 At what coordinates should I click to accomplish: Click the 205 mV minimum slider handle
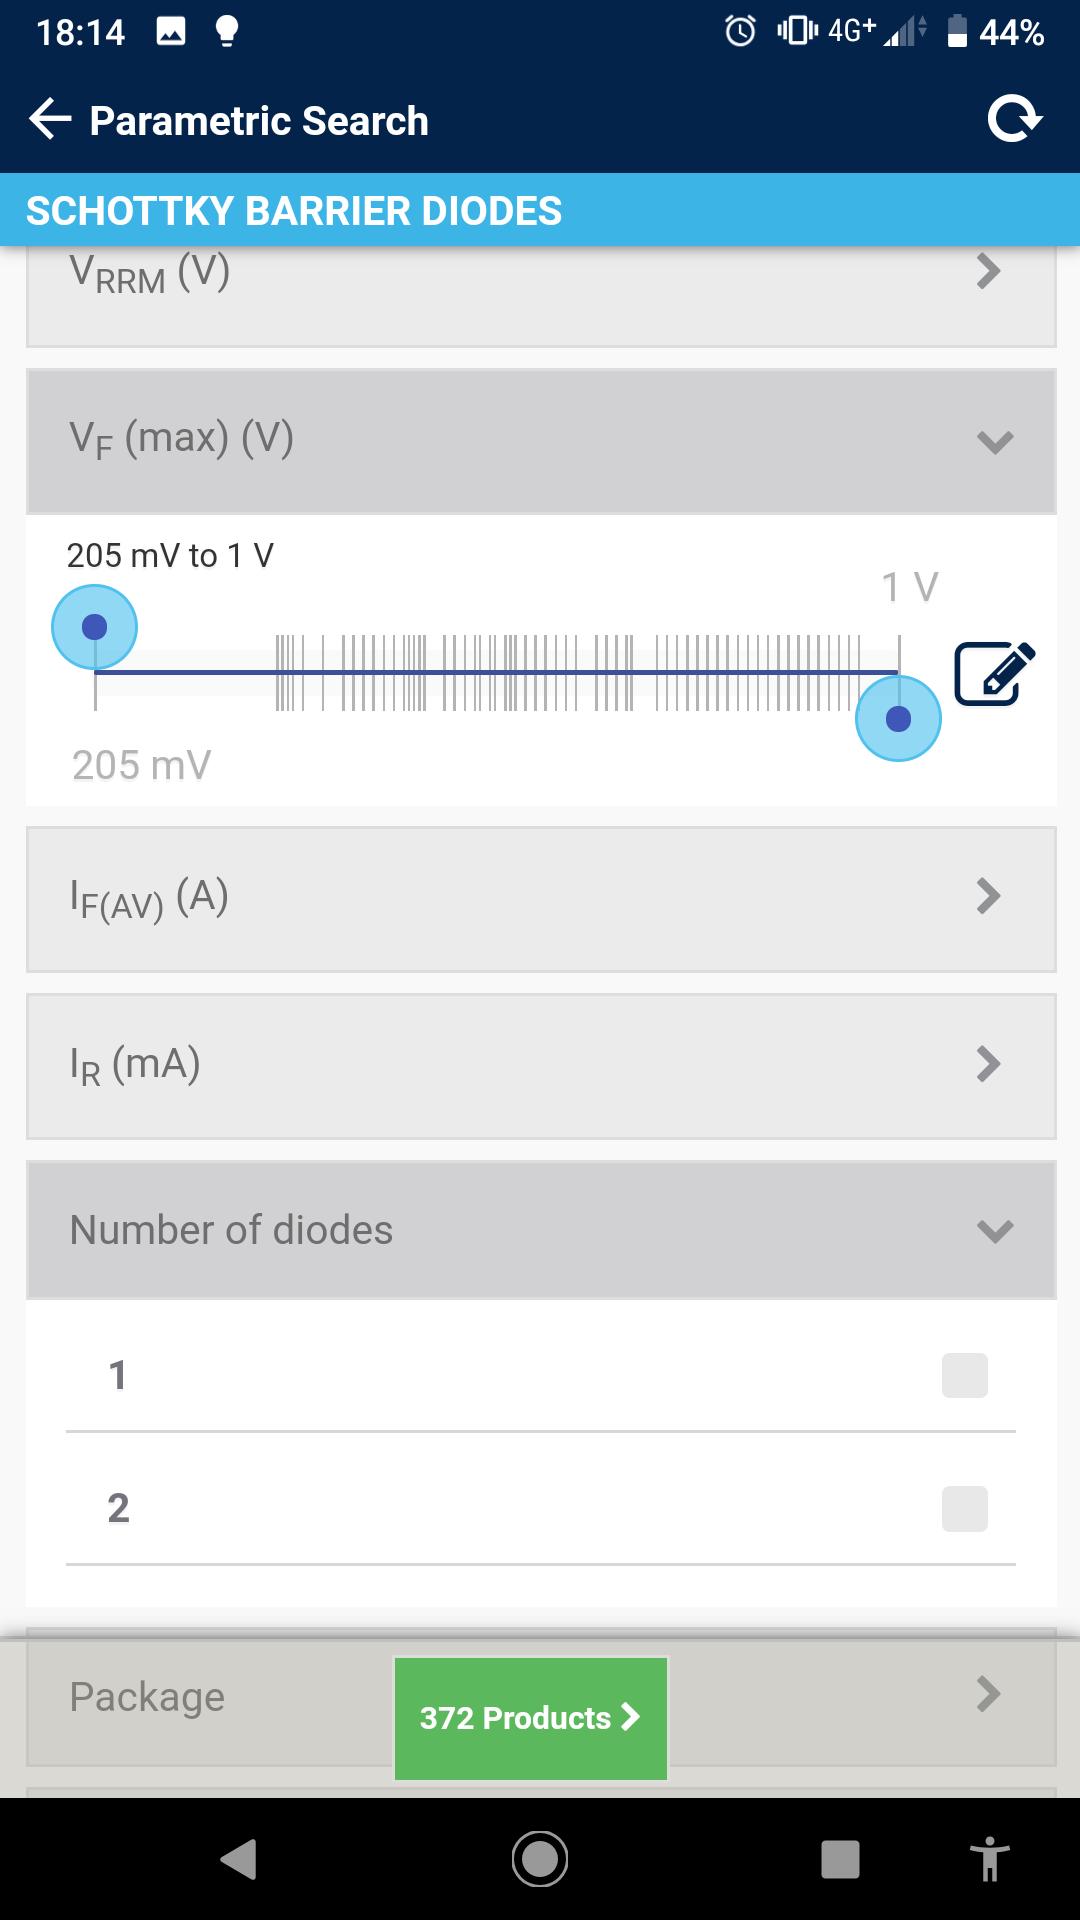pos(94,627)
